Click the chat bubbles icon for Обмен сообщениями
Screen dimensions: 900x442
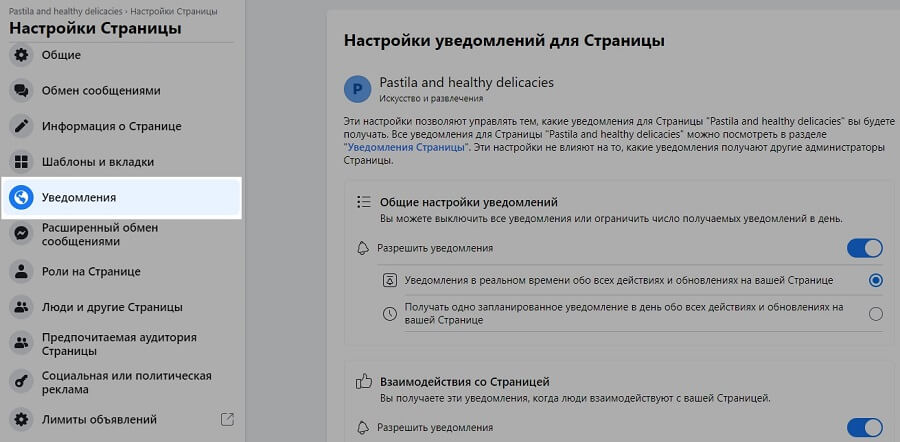tap(21, 91)
